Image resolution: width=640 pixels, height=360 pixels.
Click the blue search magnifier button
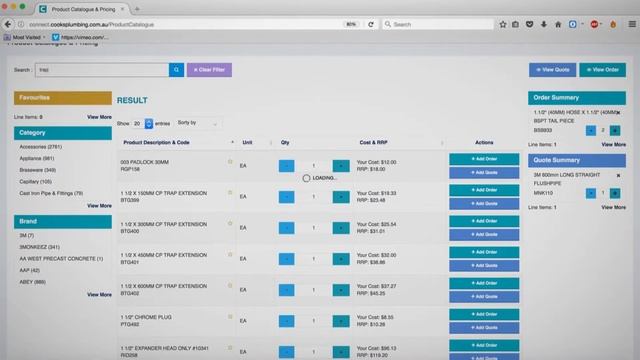[176, 70]
